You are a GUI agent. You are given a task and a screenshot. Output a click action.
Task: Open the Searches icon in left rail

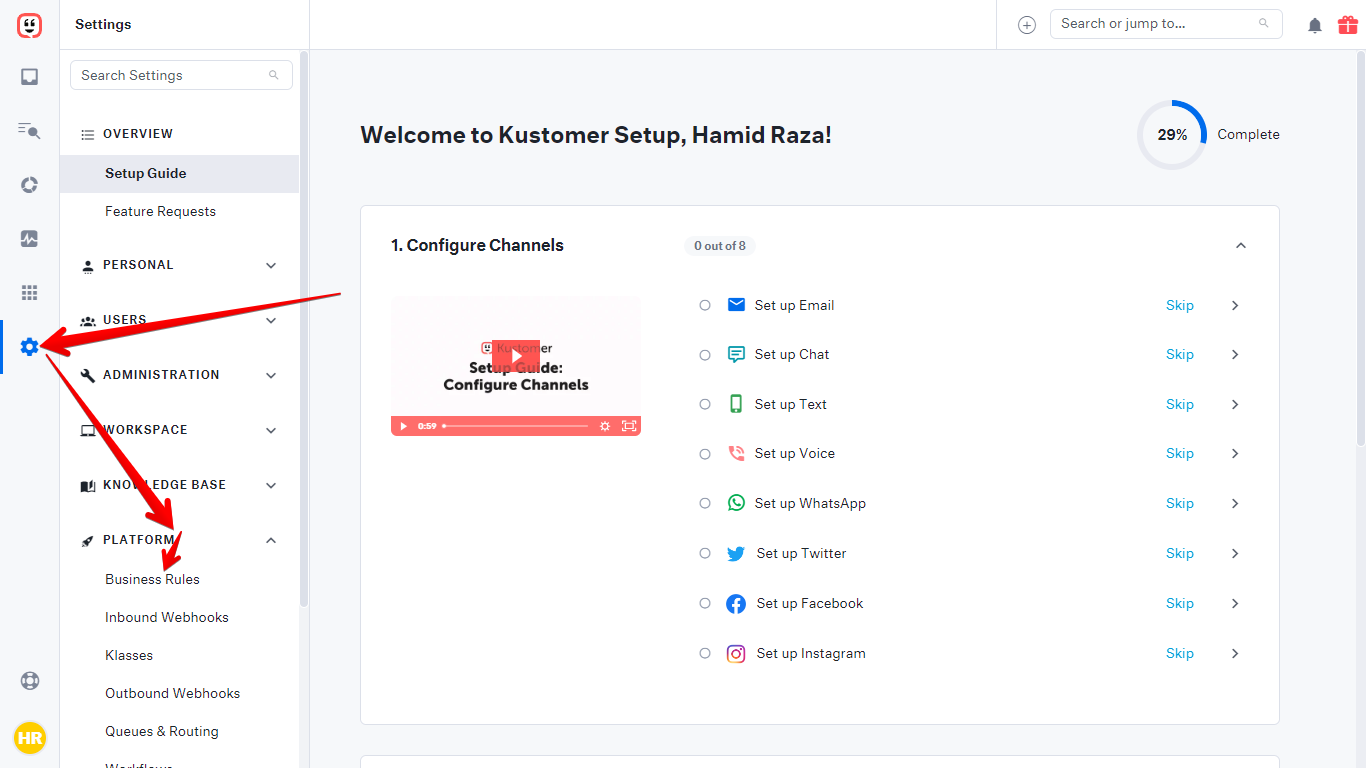[29, 130]
